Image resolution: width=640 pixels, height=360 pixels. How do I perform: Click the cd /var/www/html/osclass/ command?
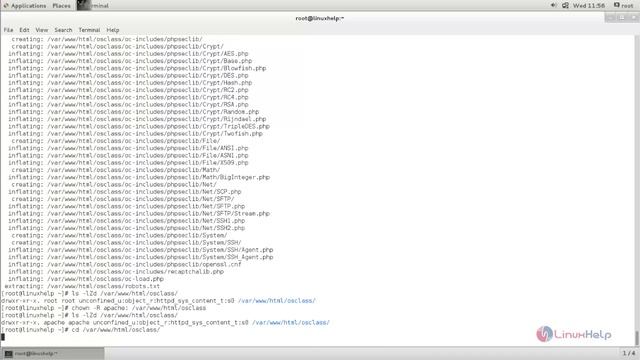tap(116, 330)
